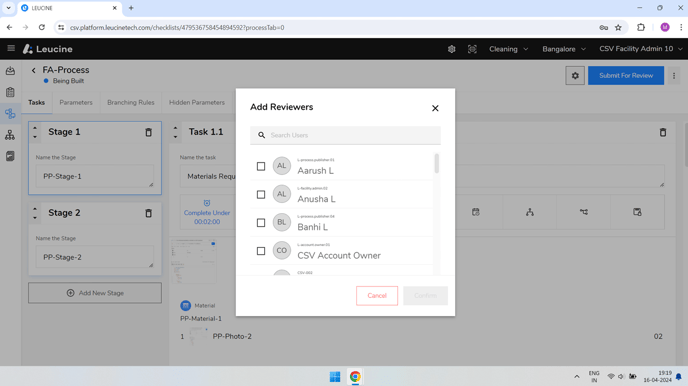Switch to the Branching Rules tab
688x386 pixels.
(x=131, y=102)
